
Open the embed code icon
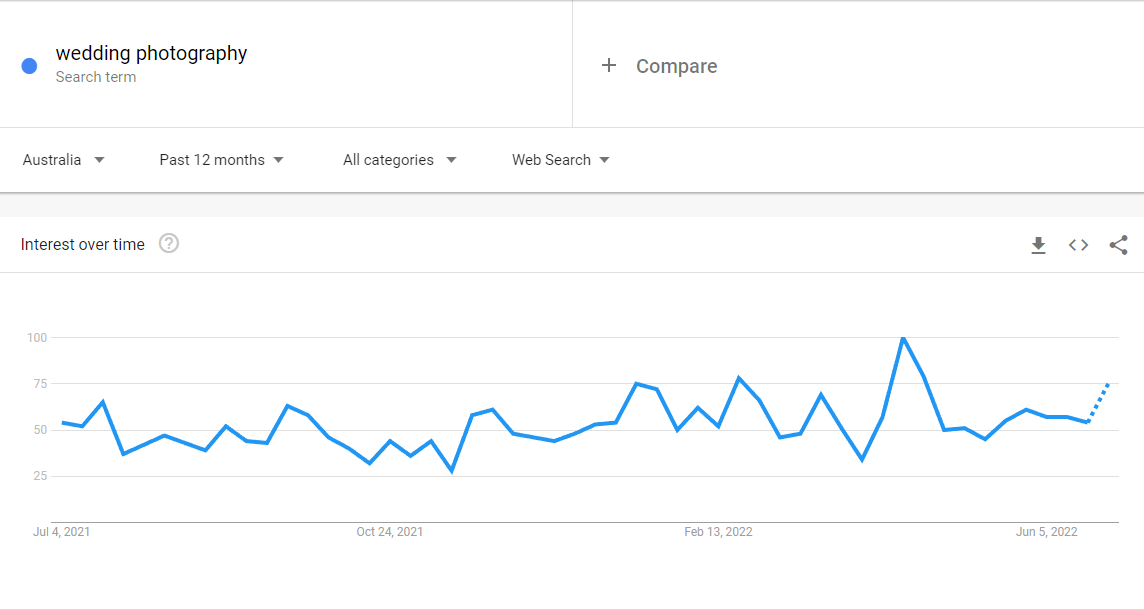click(x=1078, y=245)
